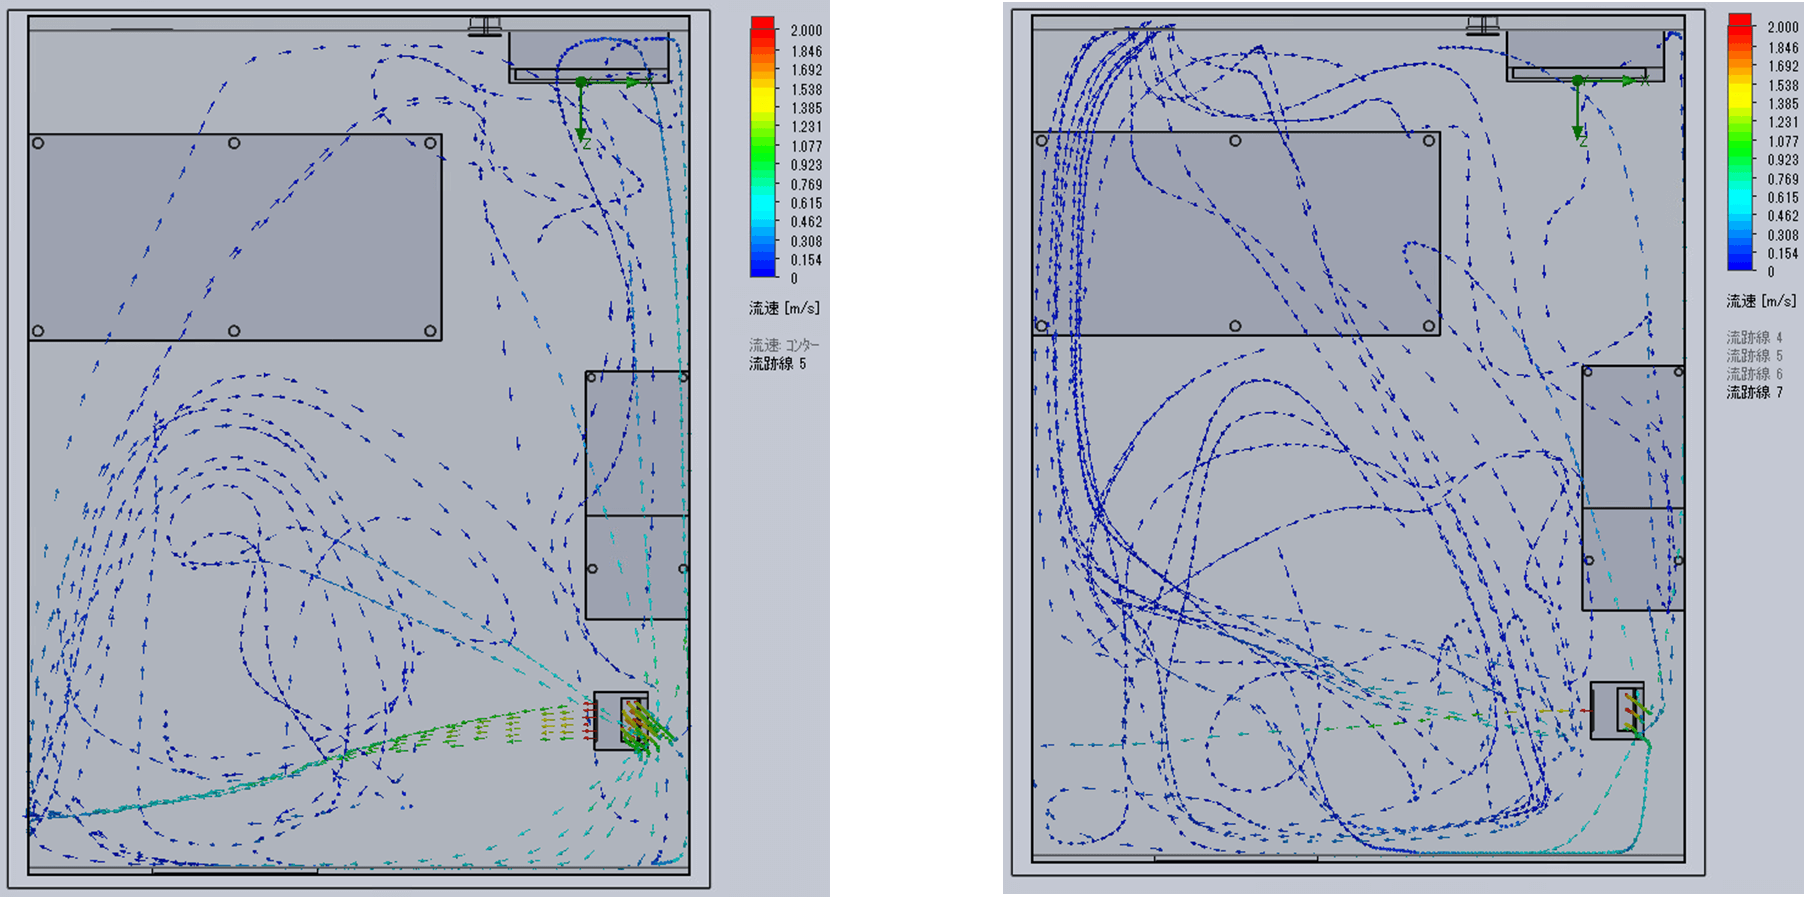
Task: Select the right legend title 流速 [m/s]
Action: (1761, 301)
